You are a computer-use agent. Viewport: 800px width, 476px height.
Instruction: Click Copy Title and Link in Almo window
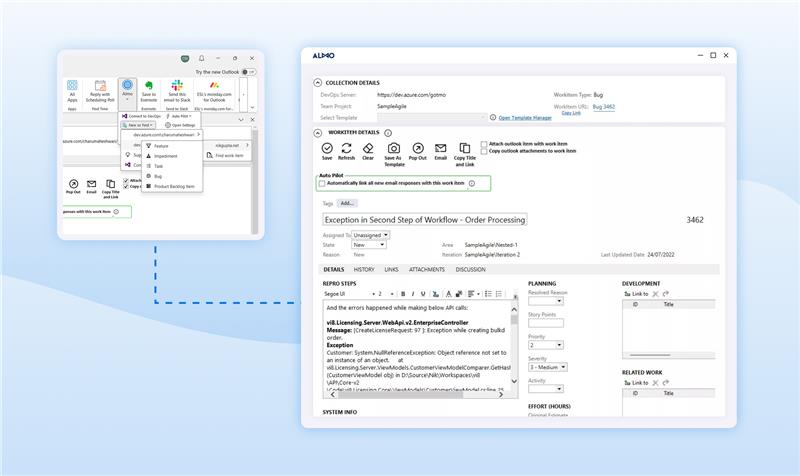click(x=465, y=148)
